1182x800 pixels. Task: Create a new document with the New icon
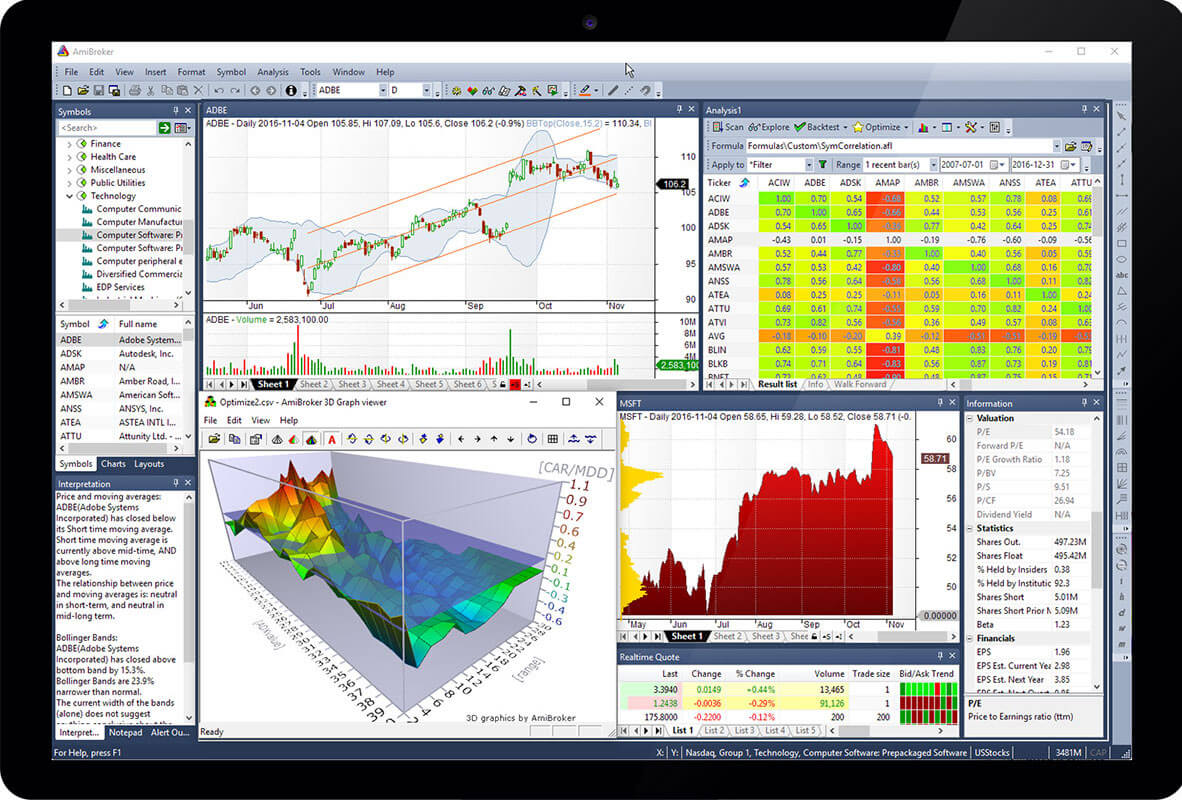click(x=67, y=90)
